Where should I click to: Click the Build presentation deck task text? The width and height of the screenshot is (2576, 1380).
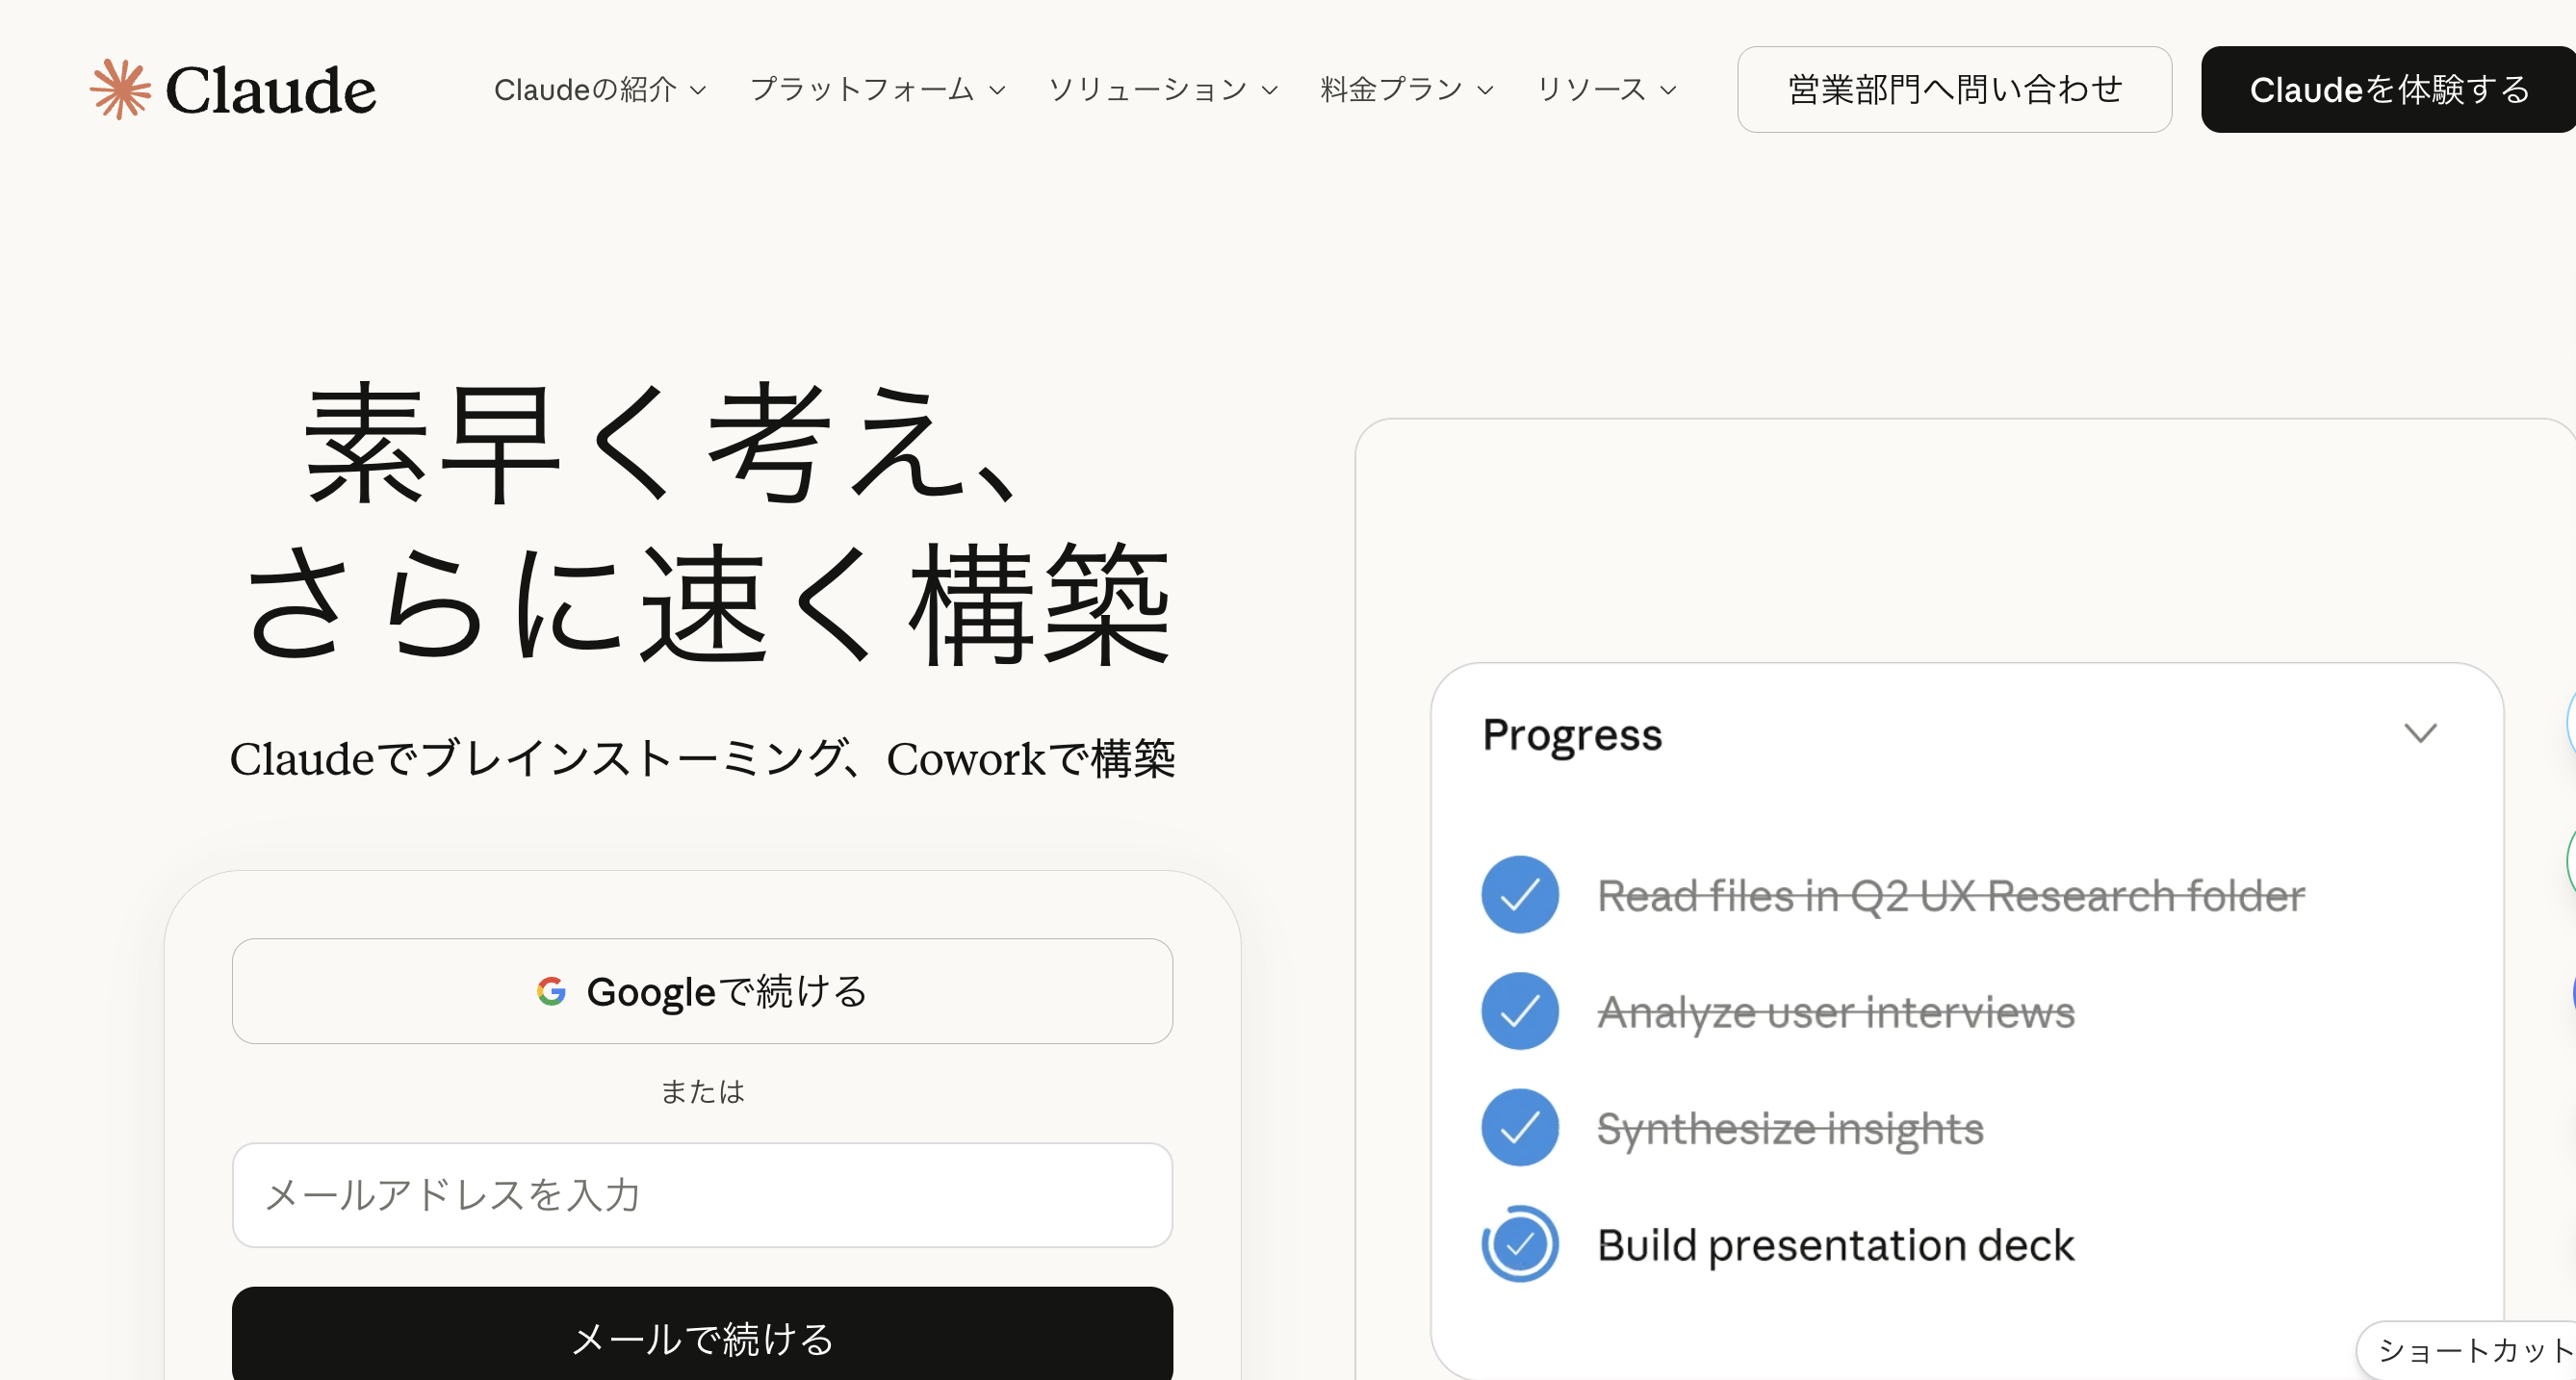tap(1835, 1245)
